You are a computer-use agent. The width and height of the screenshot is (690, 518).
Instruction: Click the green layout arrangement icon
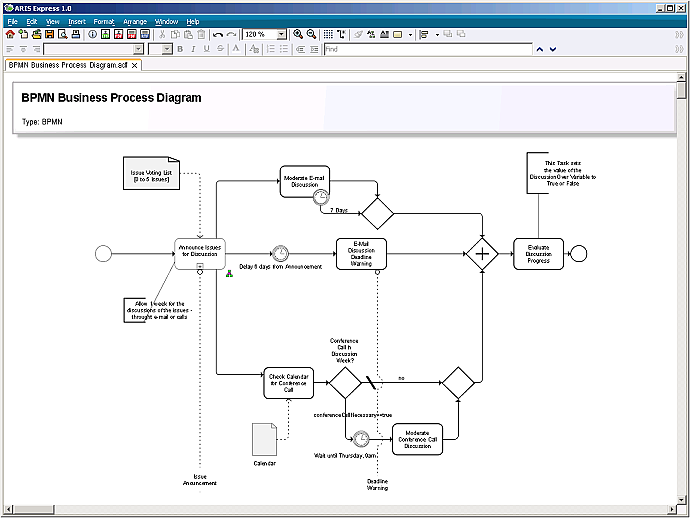[371, 34]
